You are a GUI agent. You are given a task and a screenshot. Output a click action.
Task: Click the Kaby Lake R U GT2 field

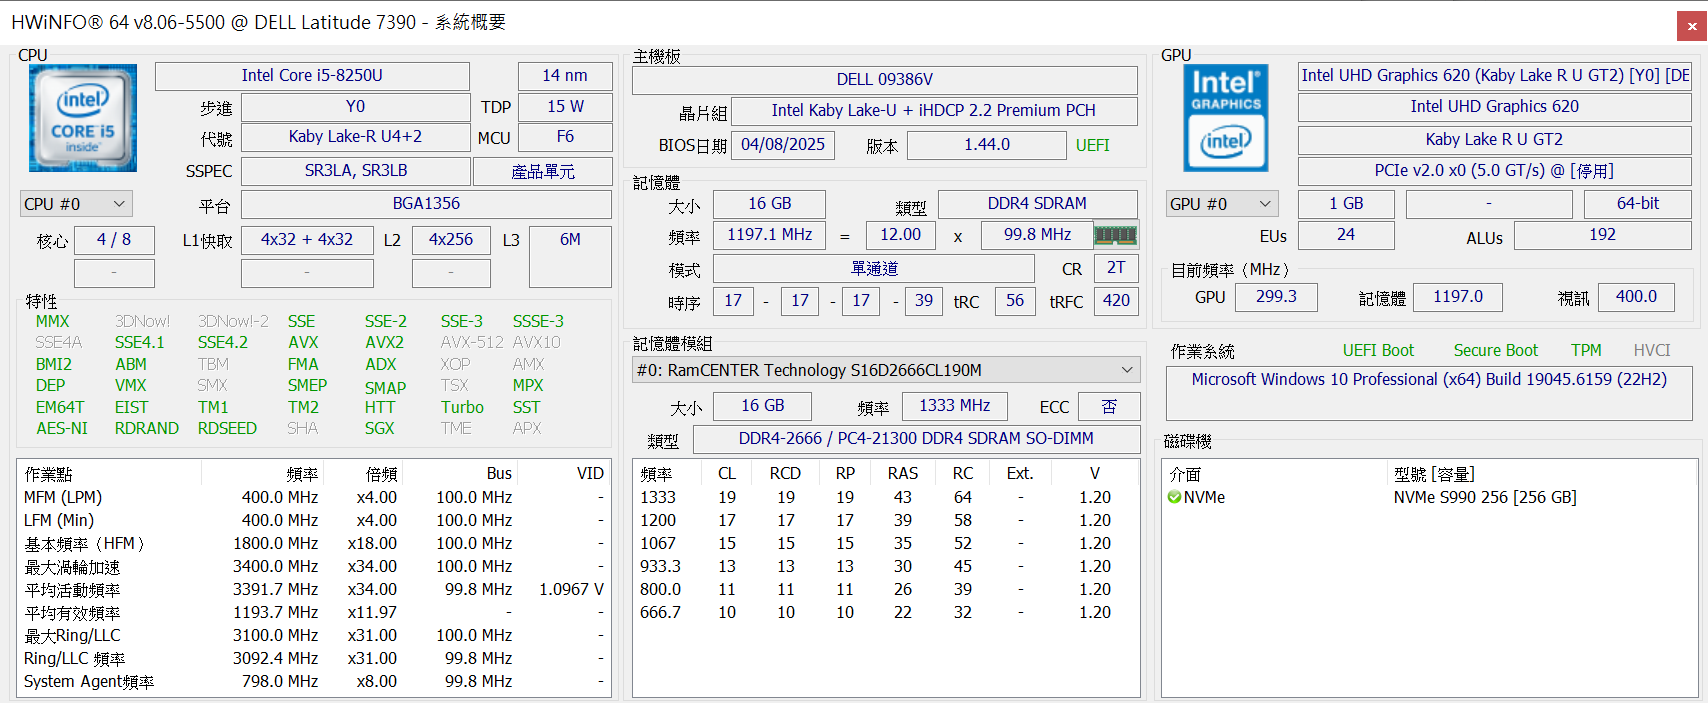[1494, 139]
